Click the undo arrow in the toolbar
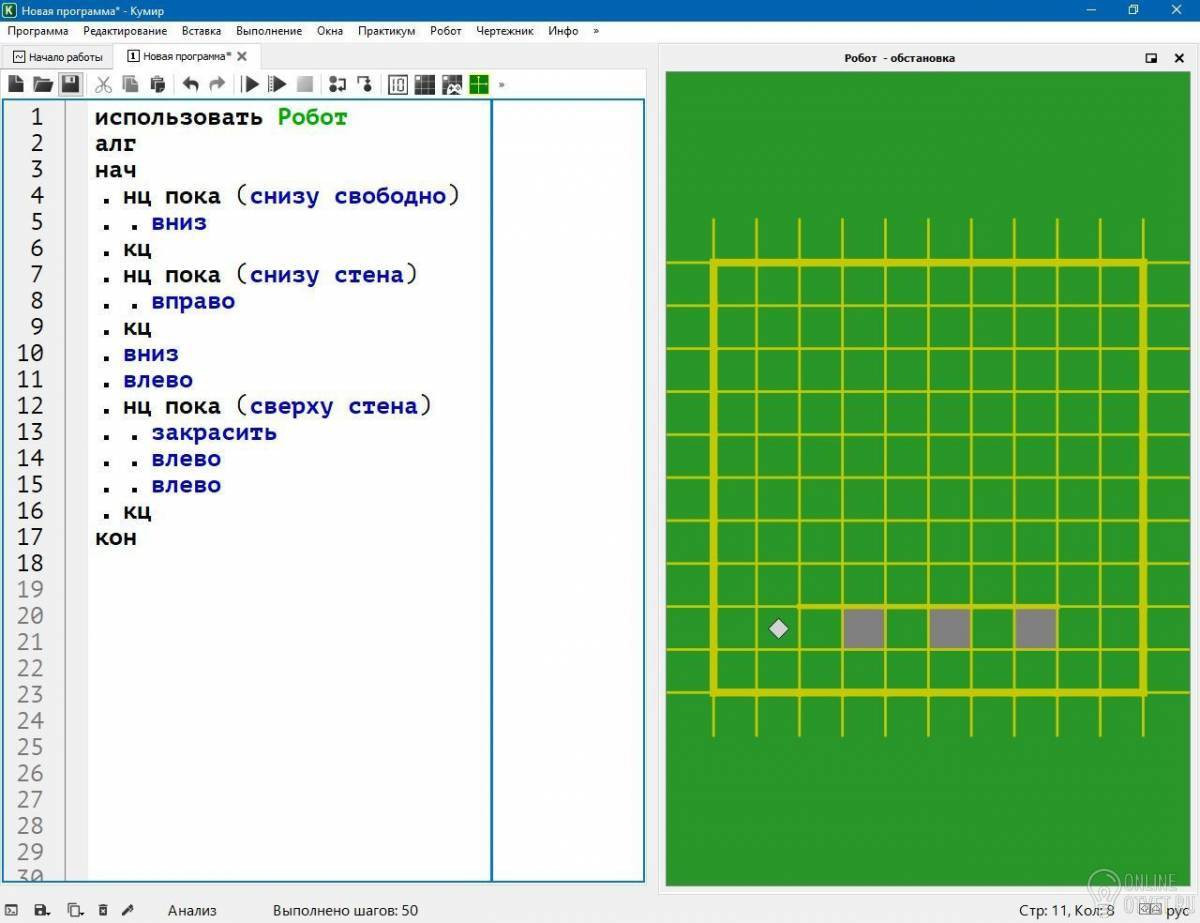The width and height of the screenshot is (1200, 923). point(190,85)
